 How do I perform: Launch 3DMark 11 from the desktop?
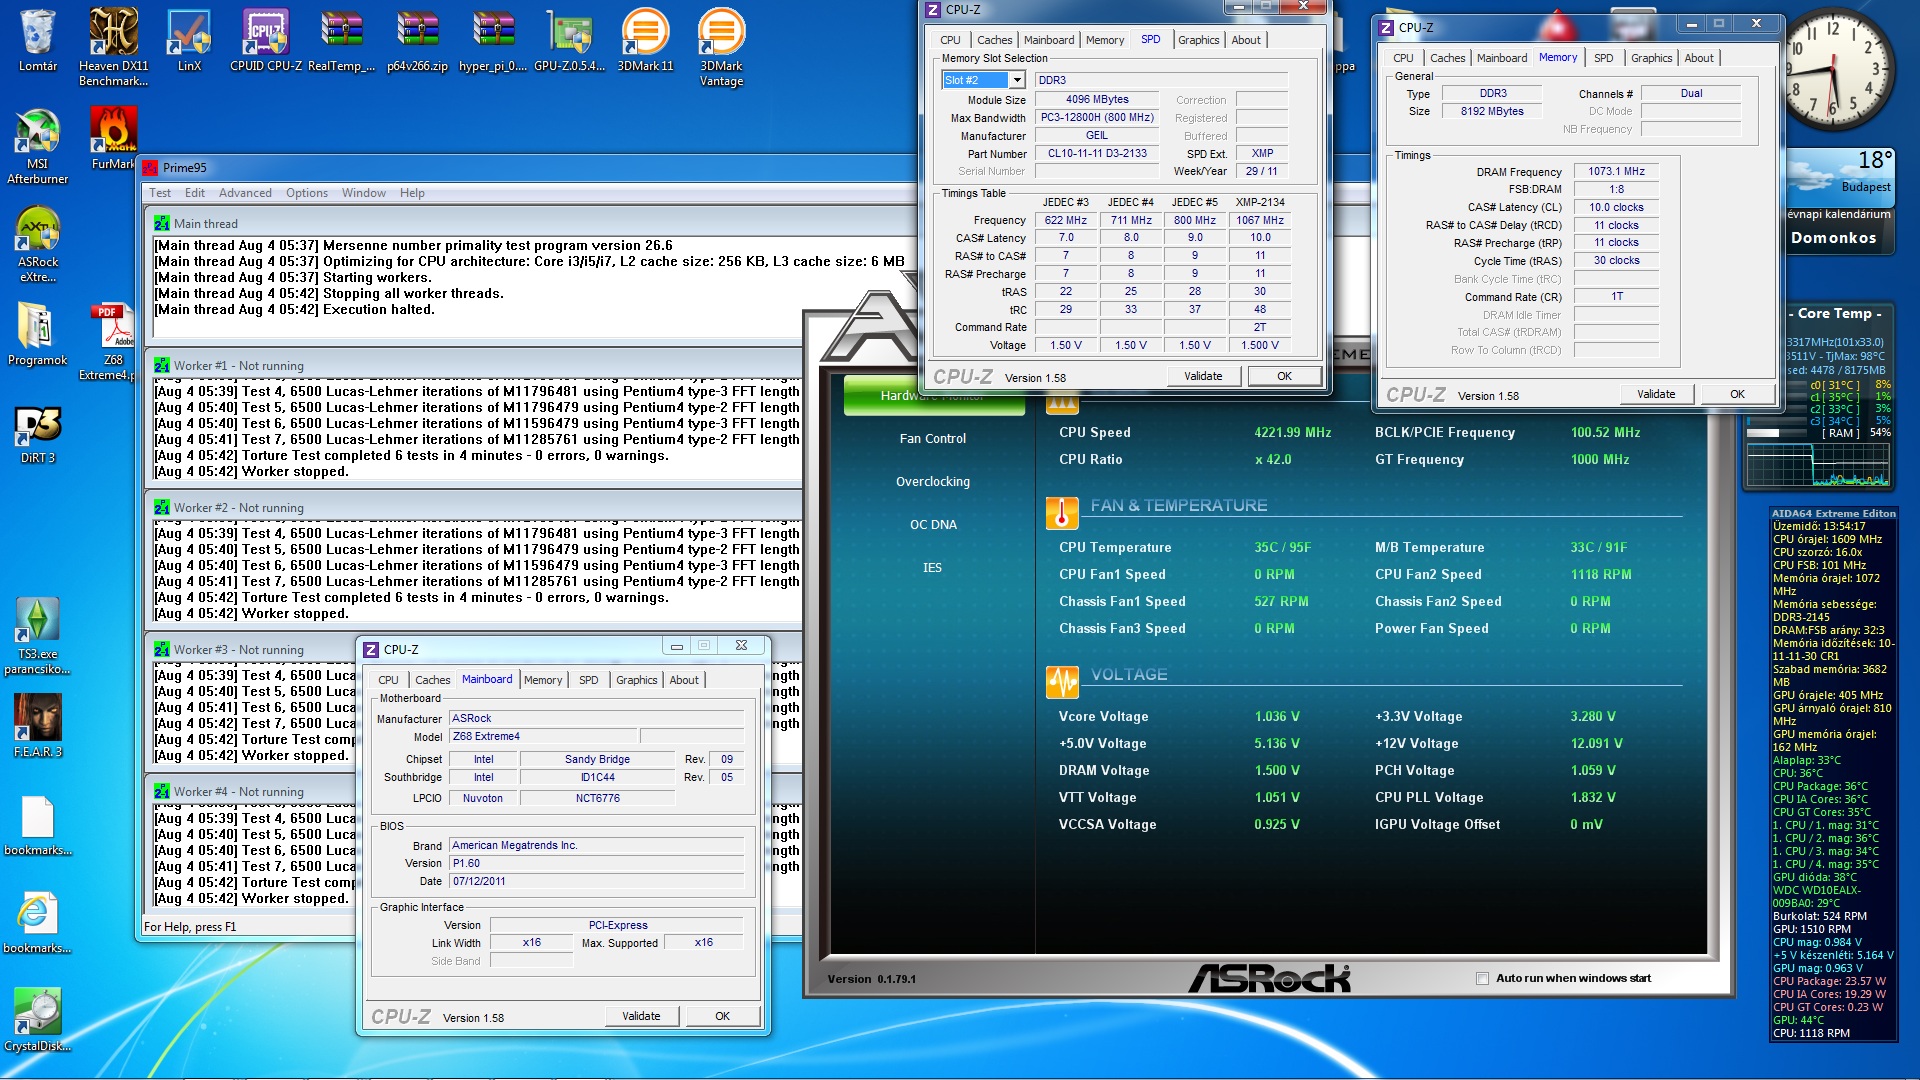[645, 40]
